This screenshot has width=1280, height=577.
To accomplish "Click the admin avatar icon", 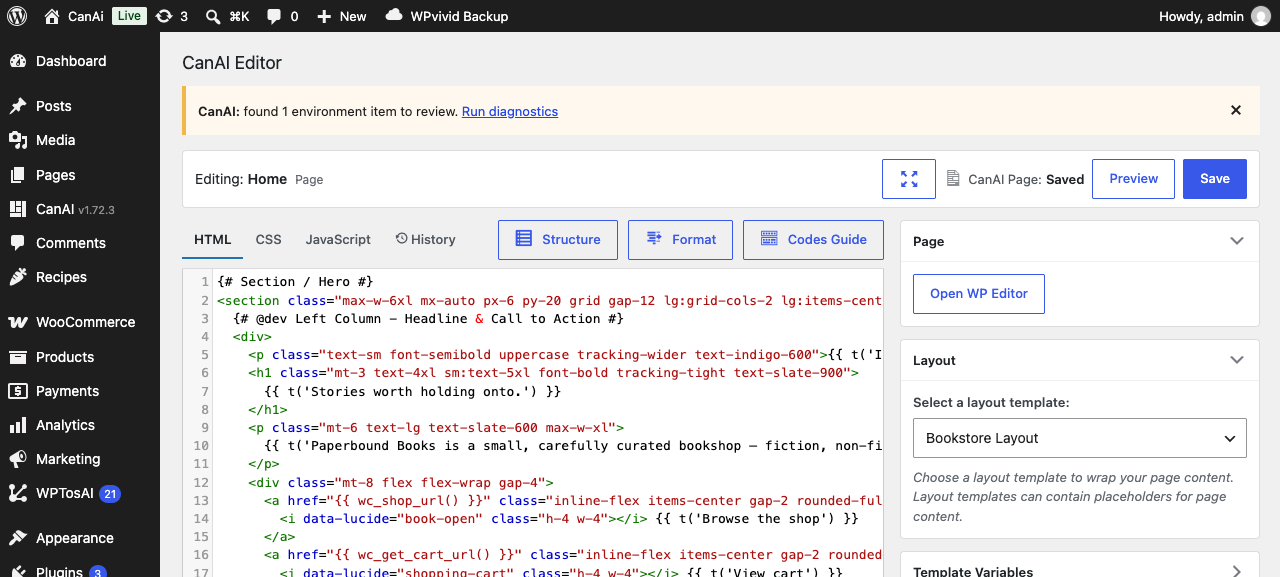I will pyautogui.click(x=1261, y=16).
